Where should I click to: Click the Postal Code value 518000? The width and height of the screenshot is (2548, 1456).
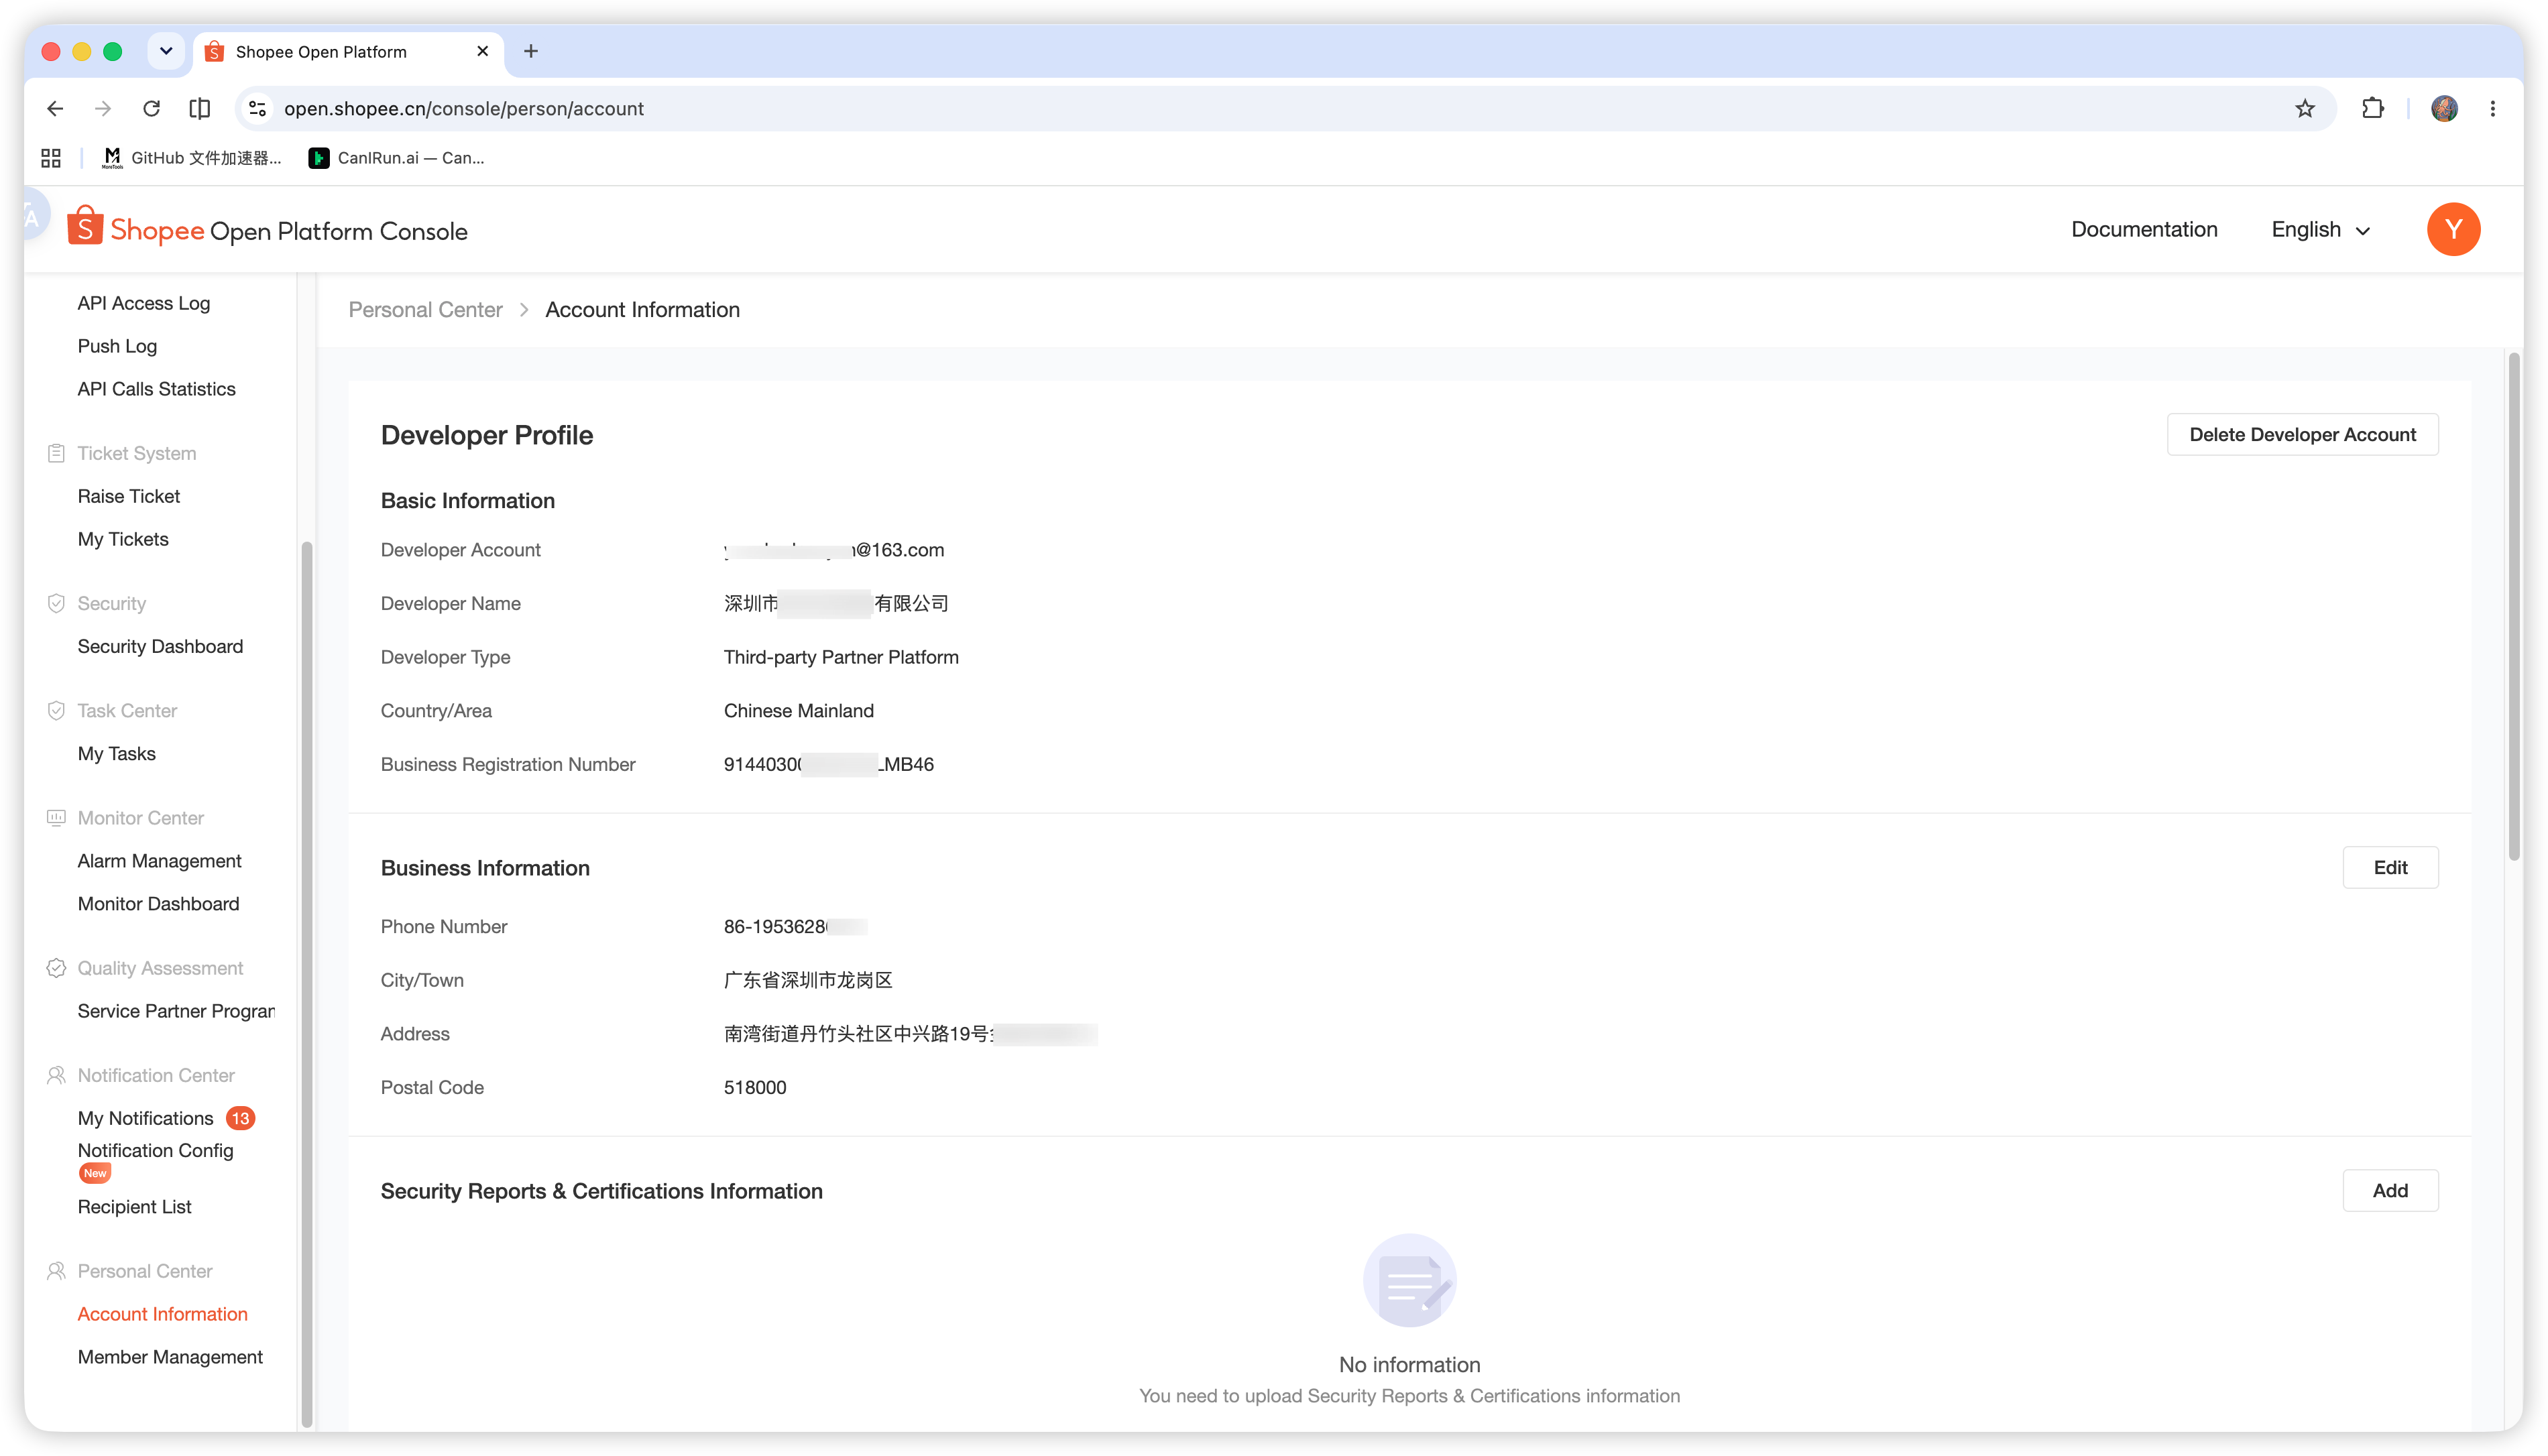(x=755, y=1087)
